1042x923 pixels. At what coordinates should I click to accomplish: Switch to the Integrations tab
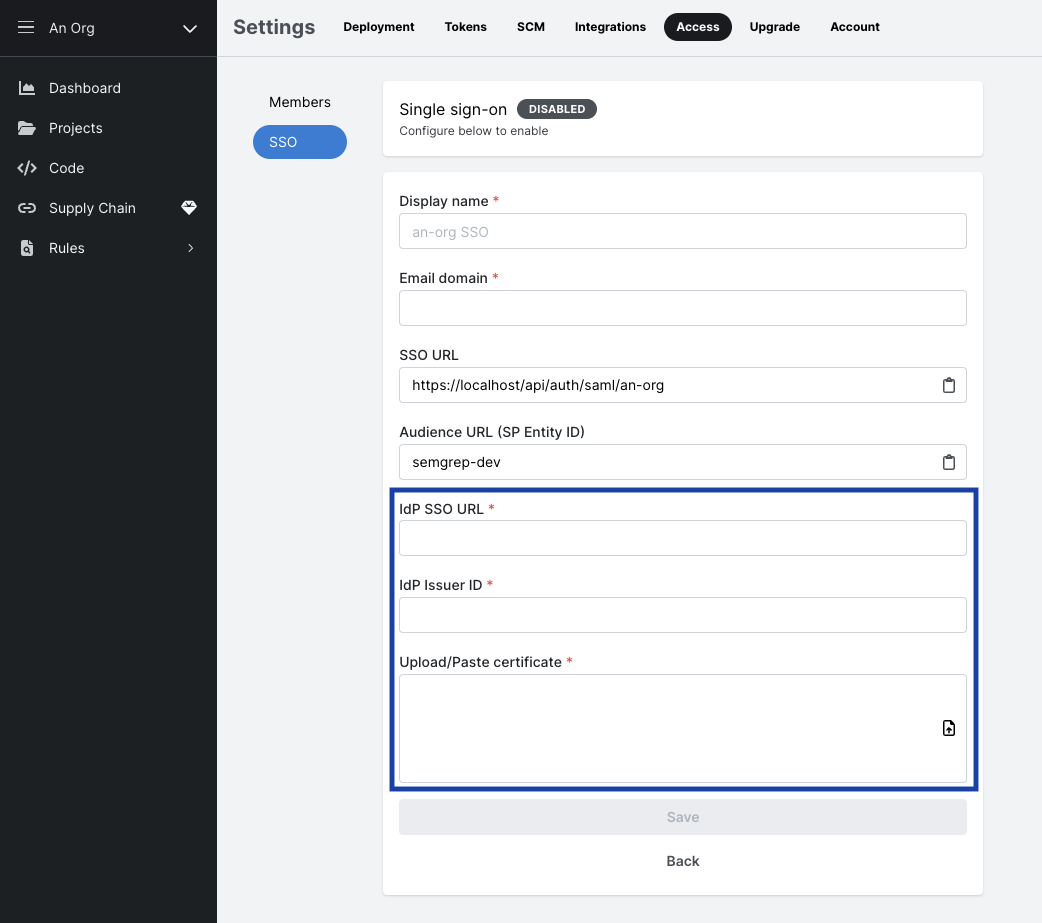[x=610, y=27]
